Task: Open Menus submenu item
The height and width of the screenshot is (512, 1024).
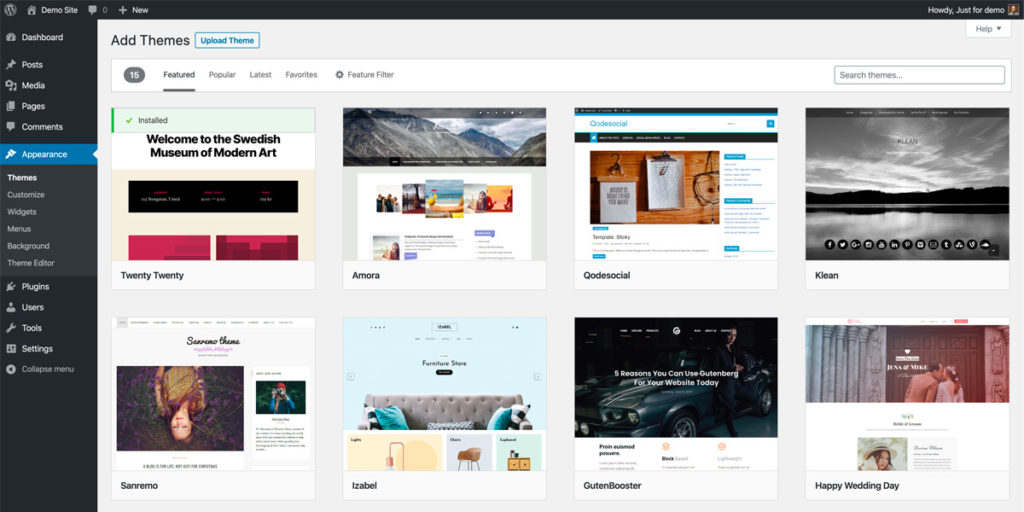Action: coord(19,229)
